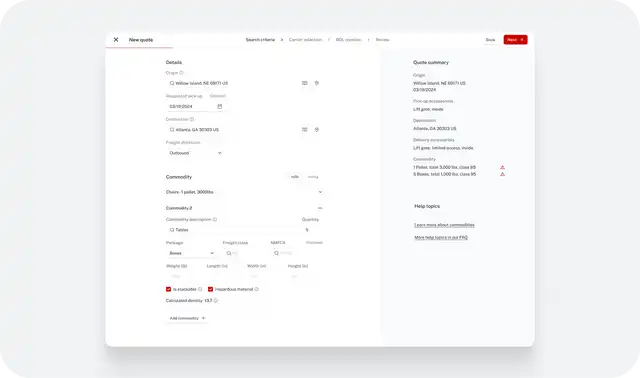The height and width of the screenshot is (378, 640).
Task: Open the Learn more about commodities link
Action: tap(444, 225)
